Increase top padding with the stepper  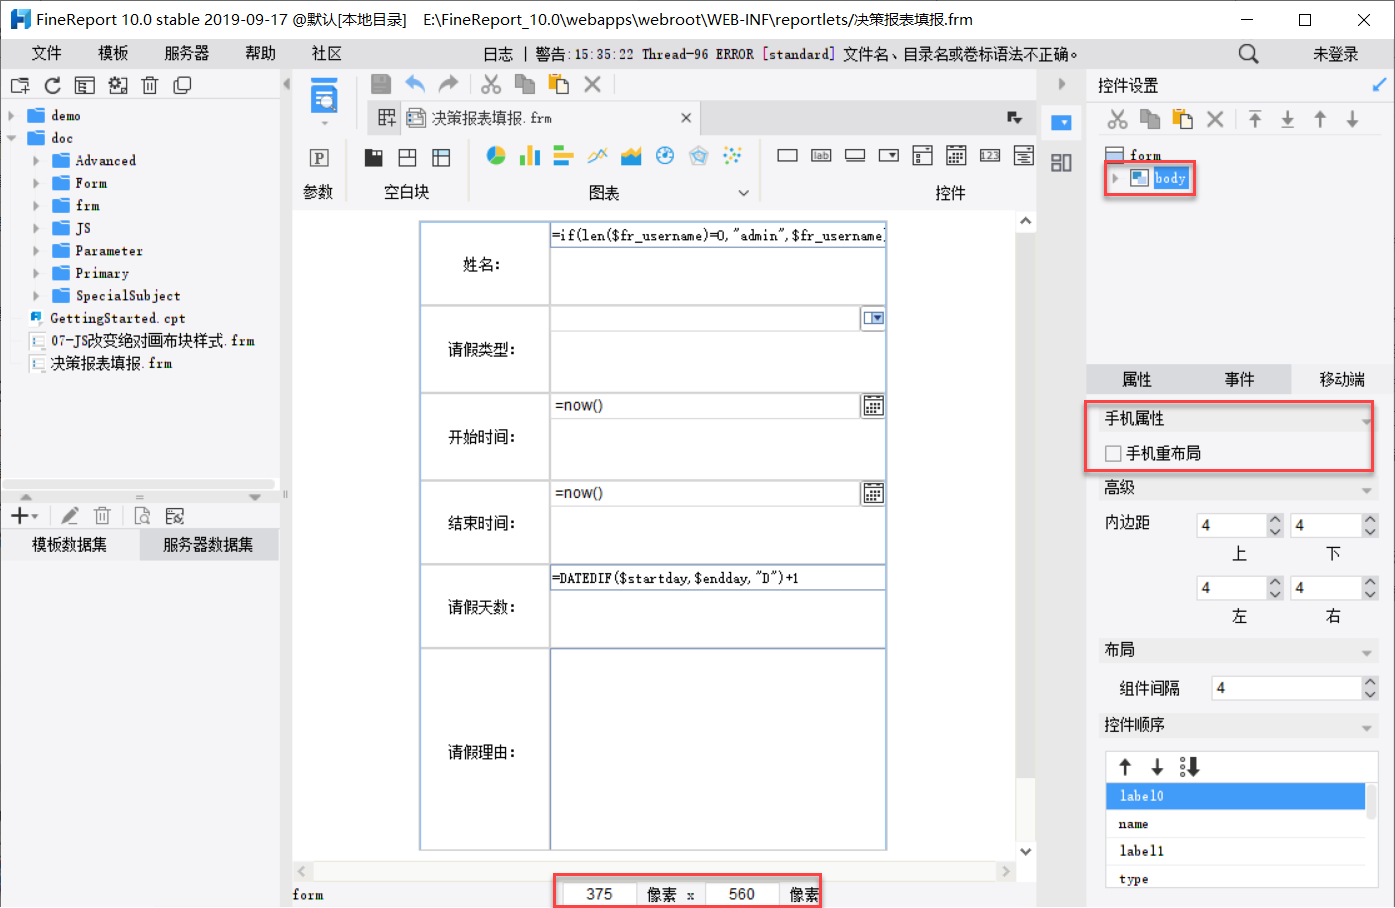[1275, 519]
